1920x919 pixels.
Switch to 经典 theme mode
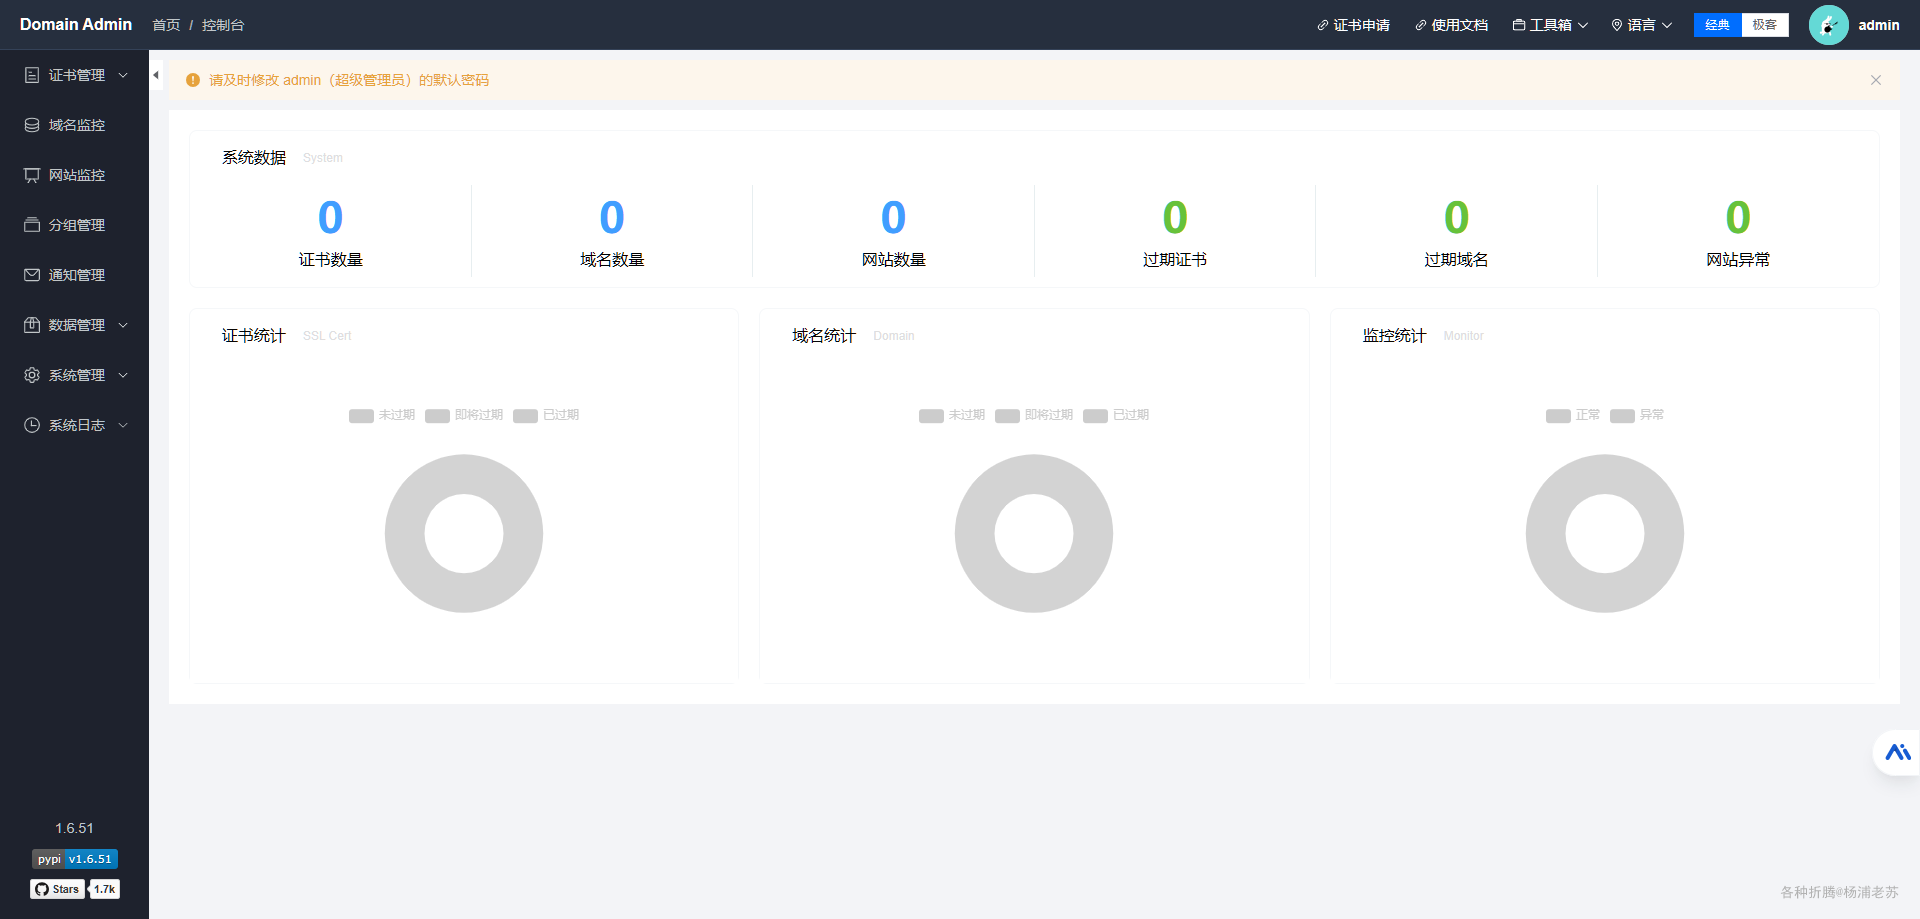click(x=1717, y=25)
